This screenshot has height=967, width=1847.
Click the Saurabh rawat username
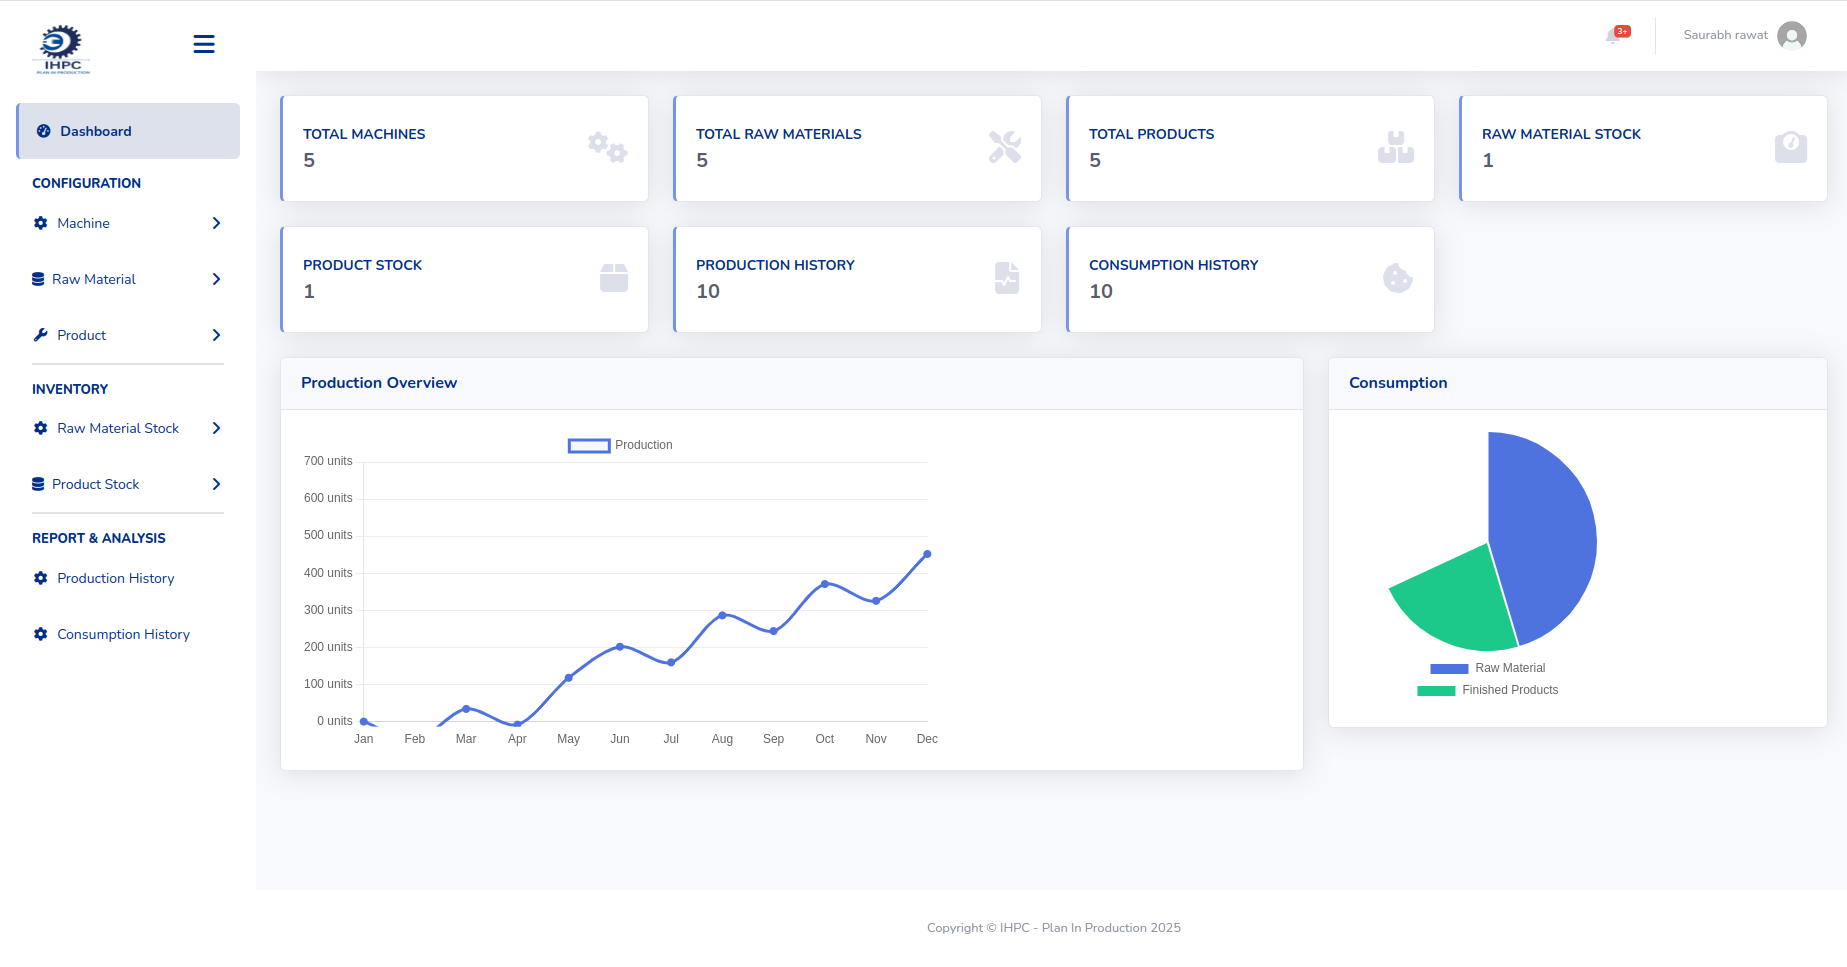point(1725,36)
